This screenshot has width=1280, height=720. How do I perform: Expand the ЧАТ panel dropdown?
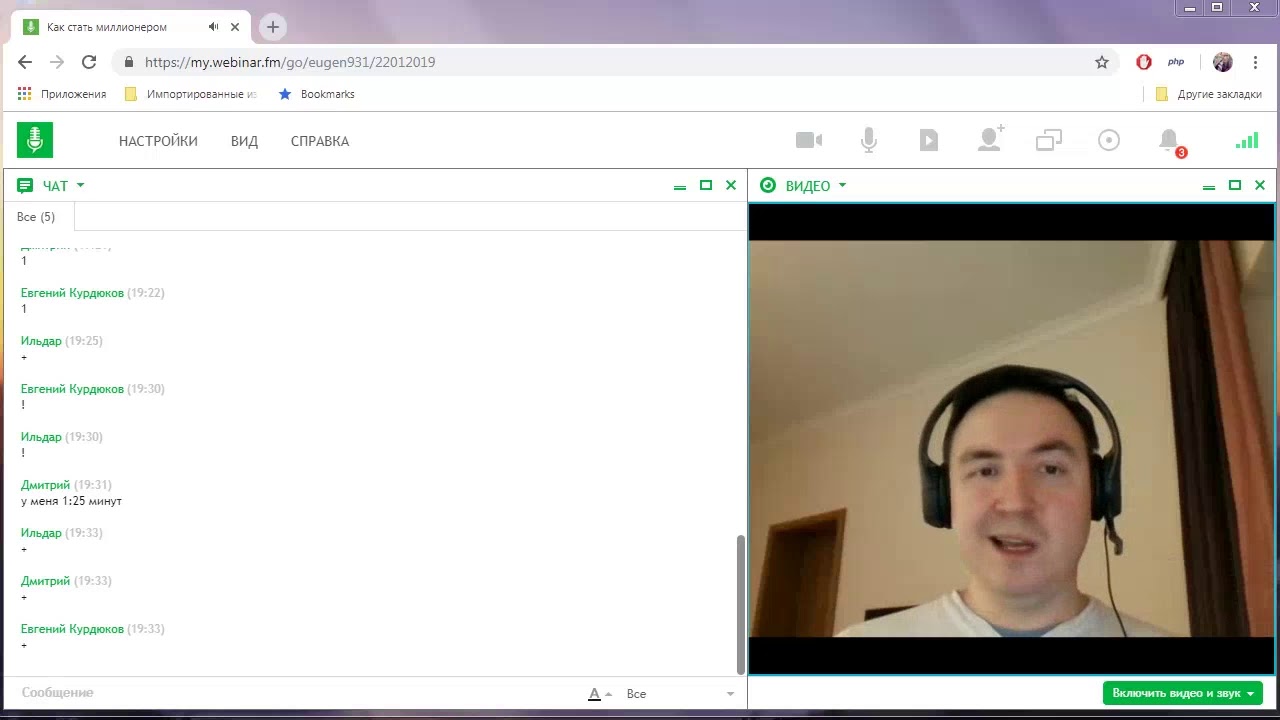pyautogui.click(x=80, y=185)
